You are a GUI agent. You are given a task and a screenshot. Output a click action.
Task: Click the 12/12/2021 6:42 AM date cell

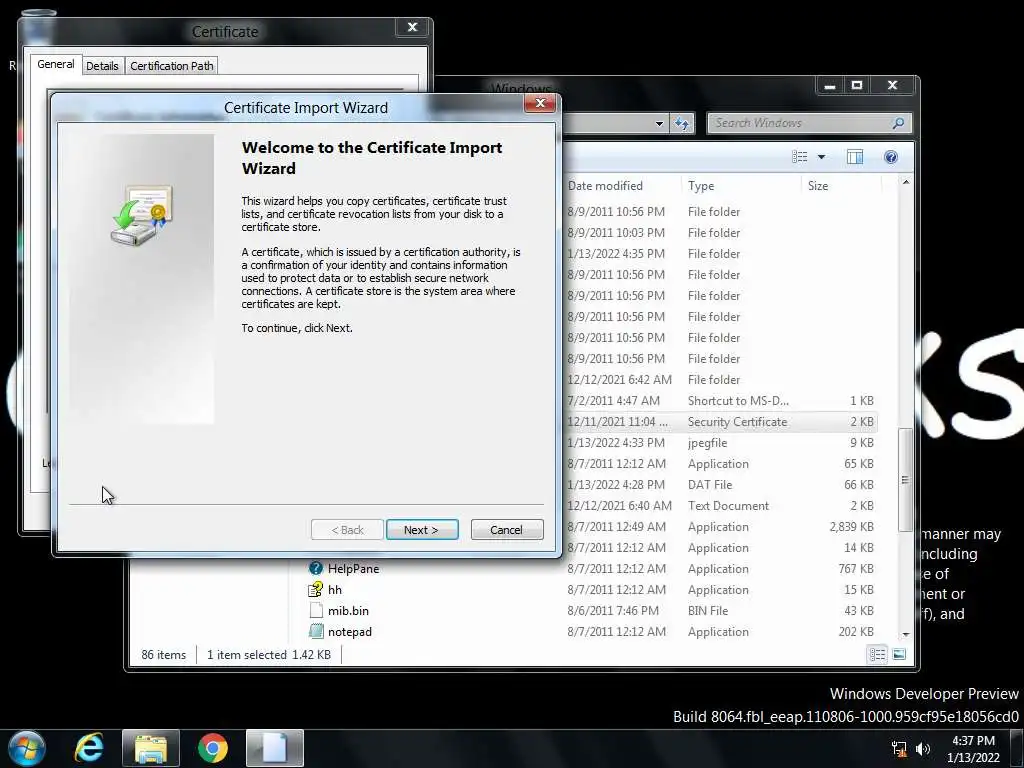coord(620,379)
